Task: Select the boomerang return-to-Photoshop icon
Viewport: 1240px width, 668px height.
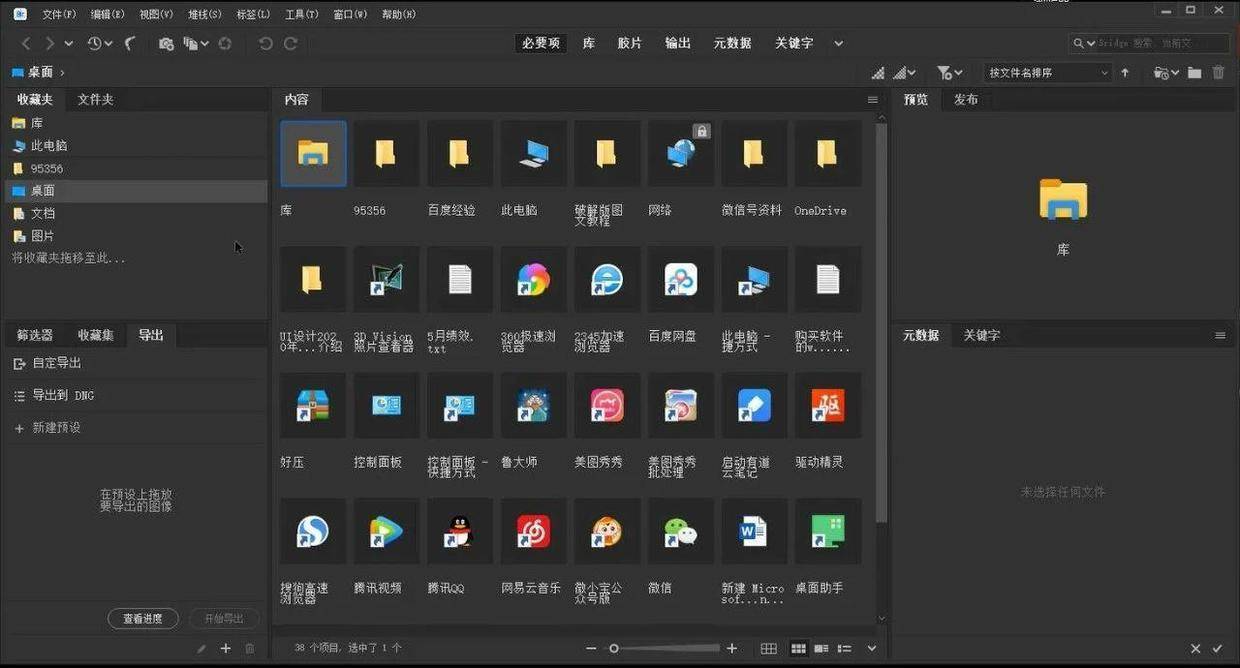Action: [130, 43]
